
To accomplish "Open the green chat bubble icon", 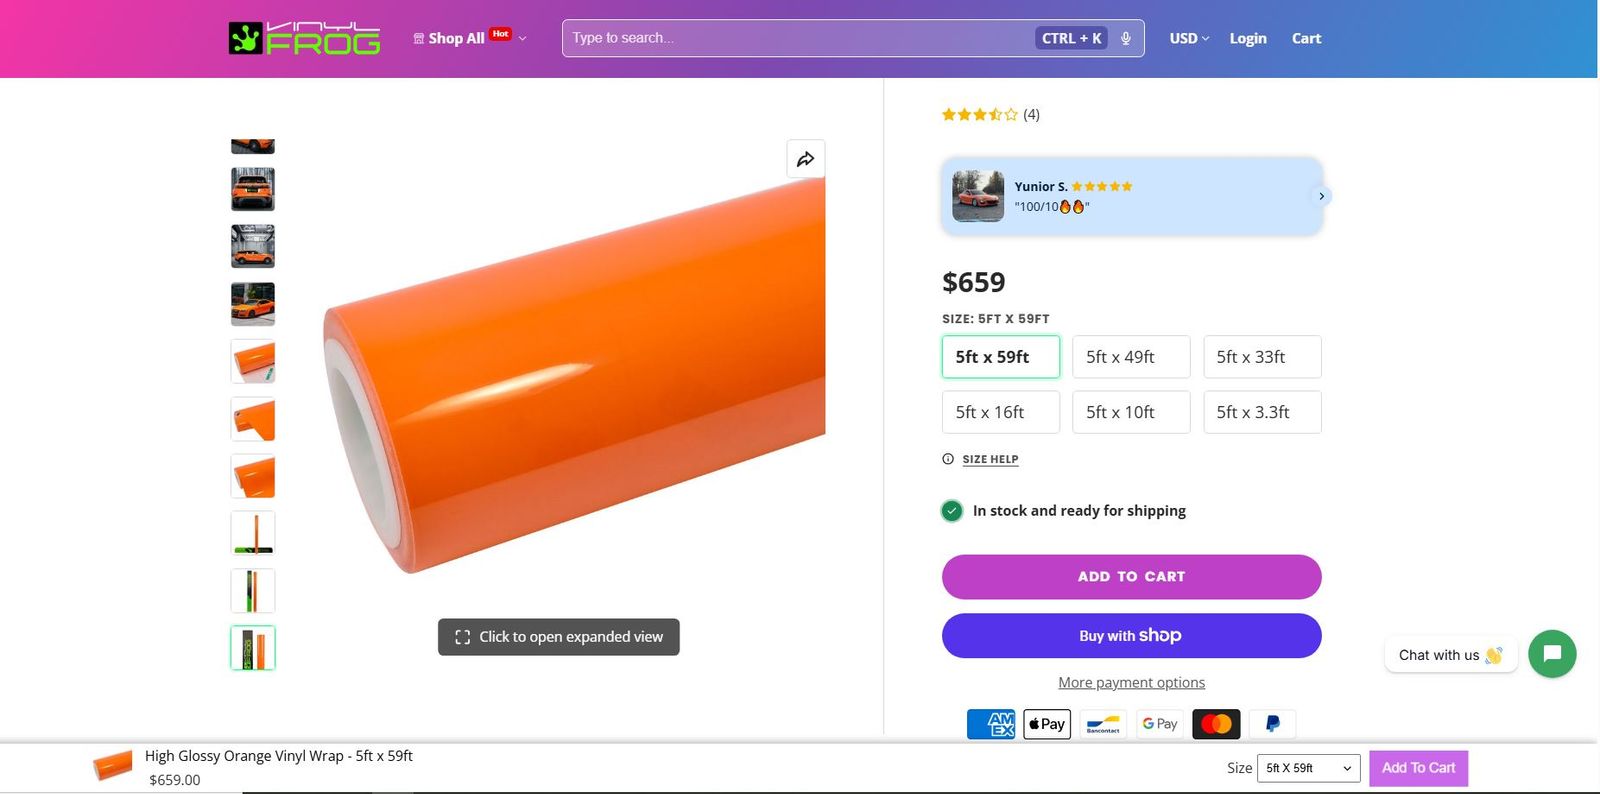I will point(1552,654).
